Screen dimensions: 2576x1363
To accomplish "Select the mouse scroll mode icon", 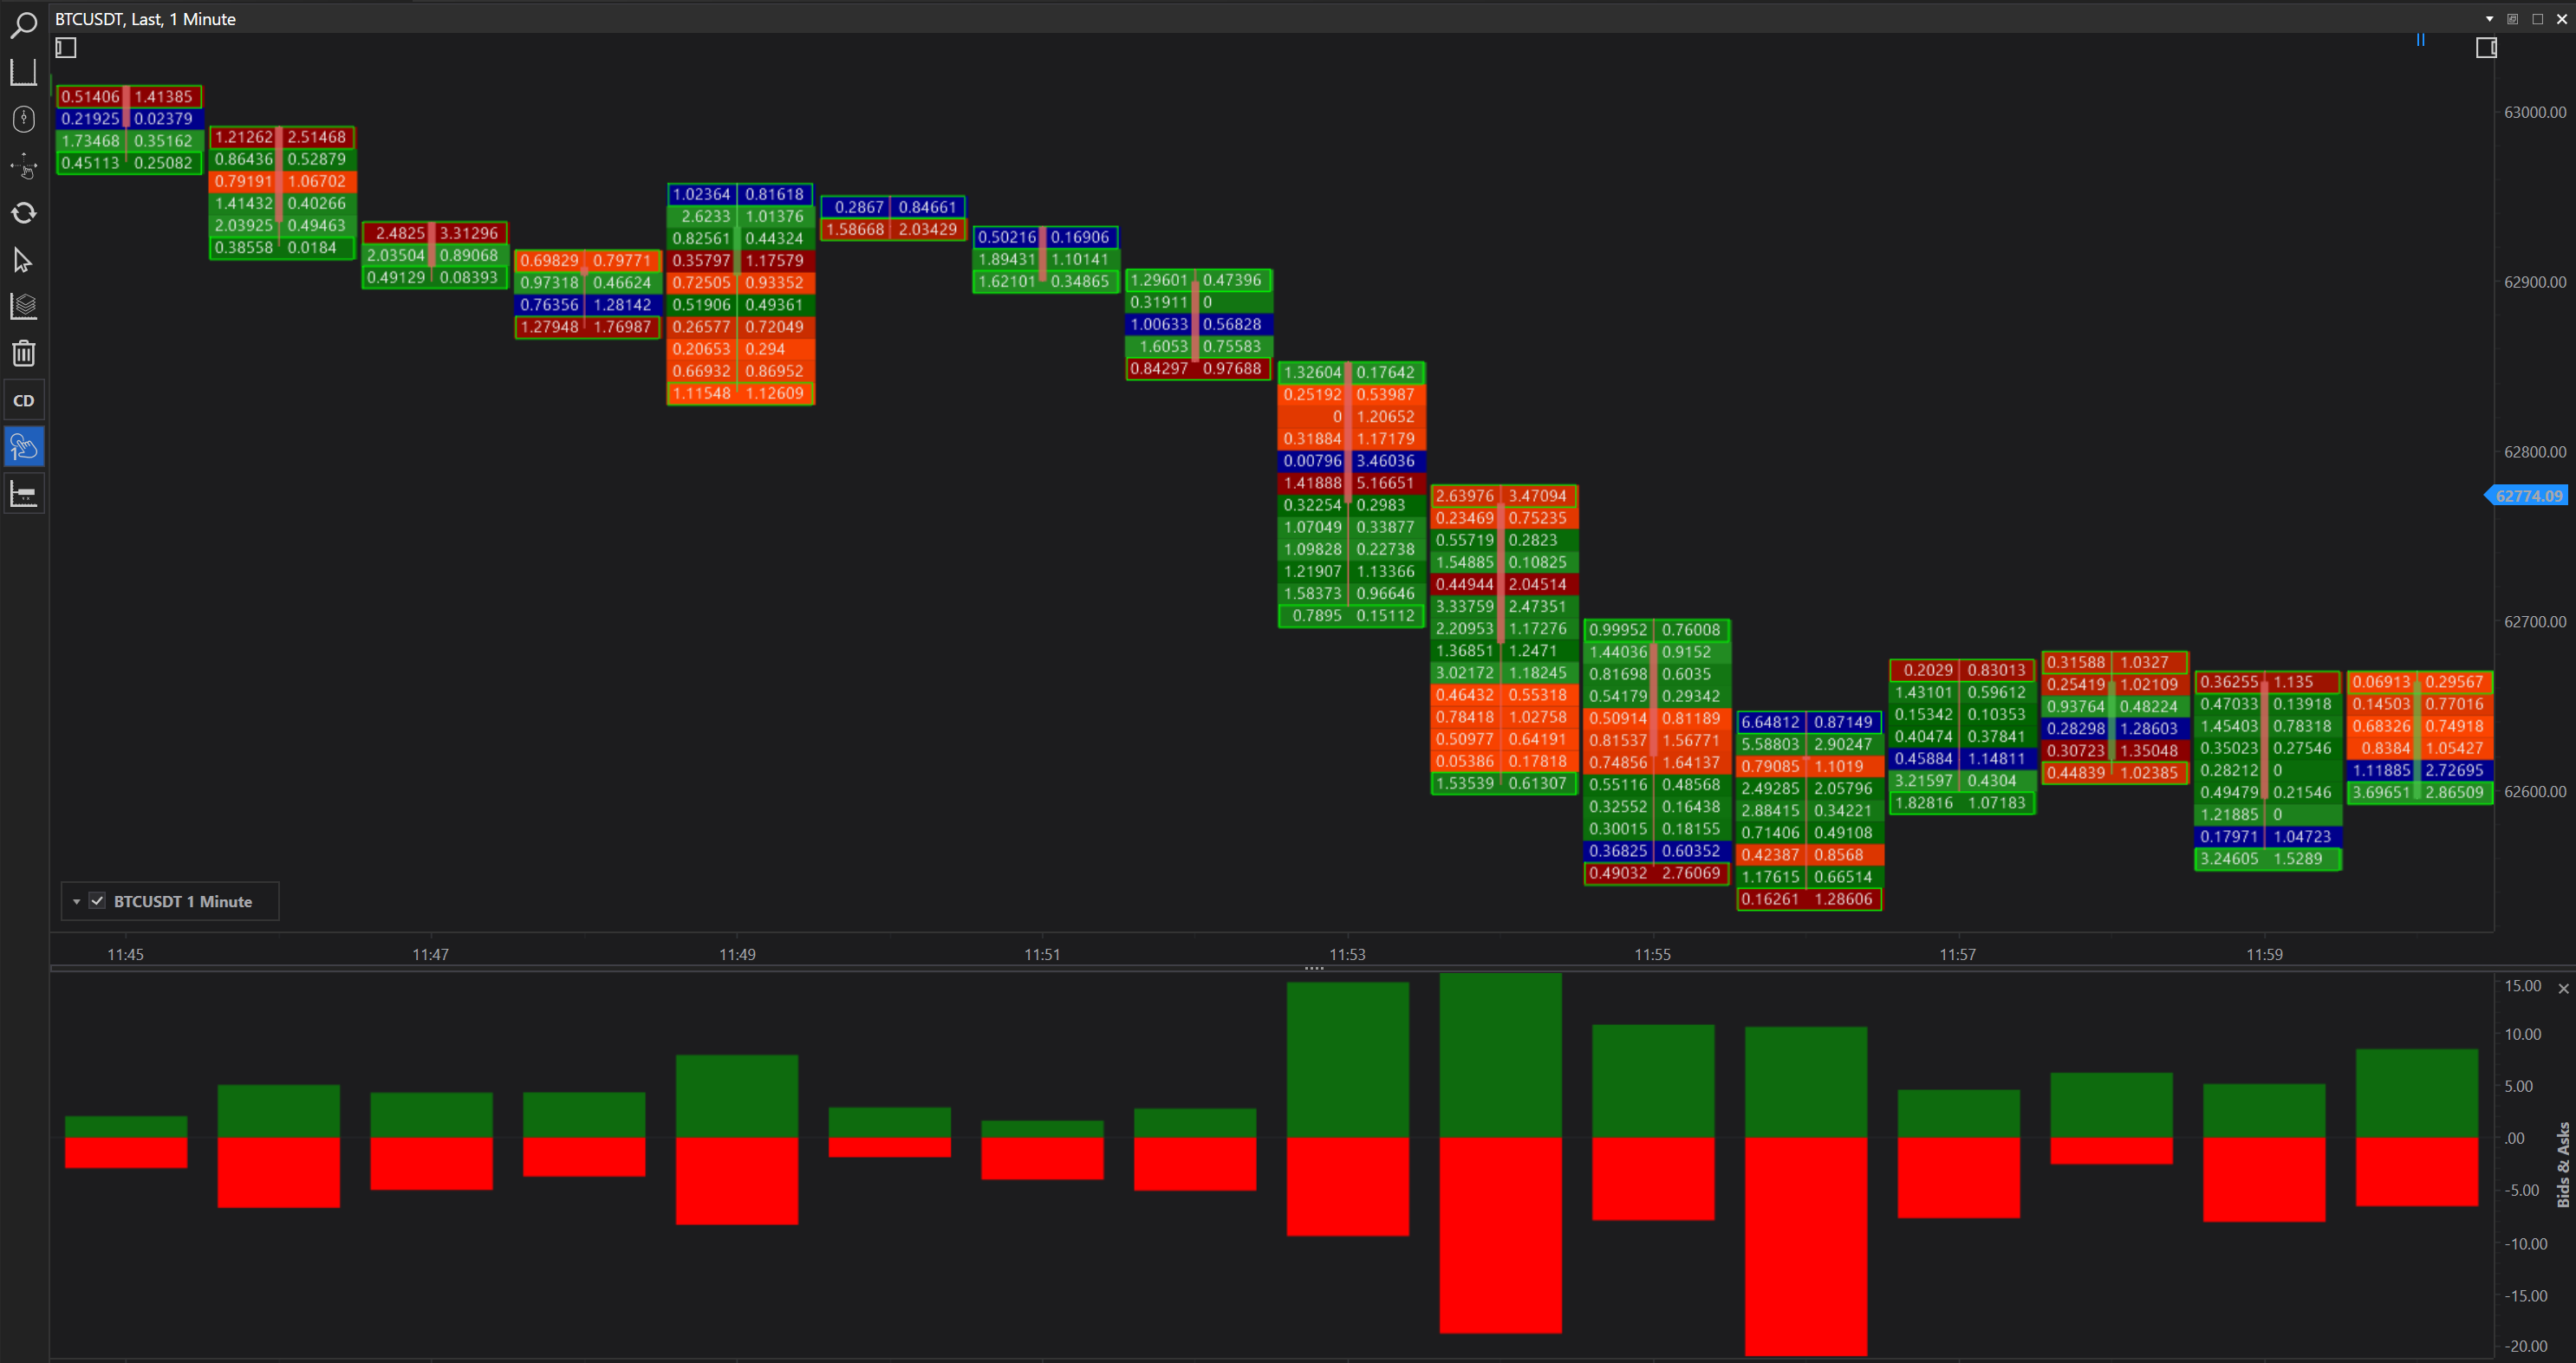I will [x=23, y=119].
